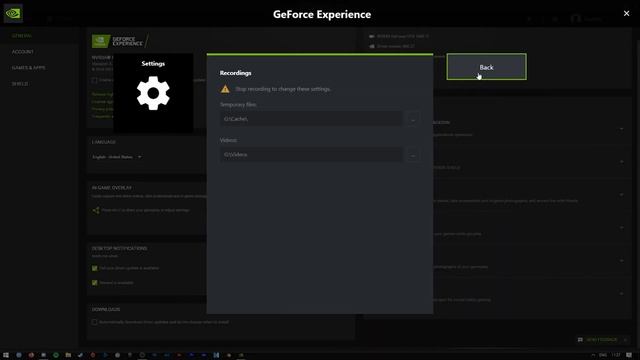Browse for the Temporary files folder
Screen dimensions: 640x360
coord(413,119)
